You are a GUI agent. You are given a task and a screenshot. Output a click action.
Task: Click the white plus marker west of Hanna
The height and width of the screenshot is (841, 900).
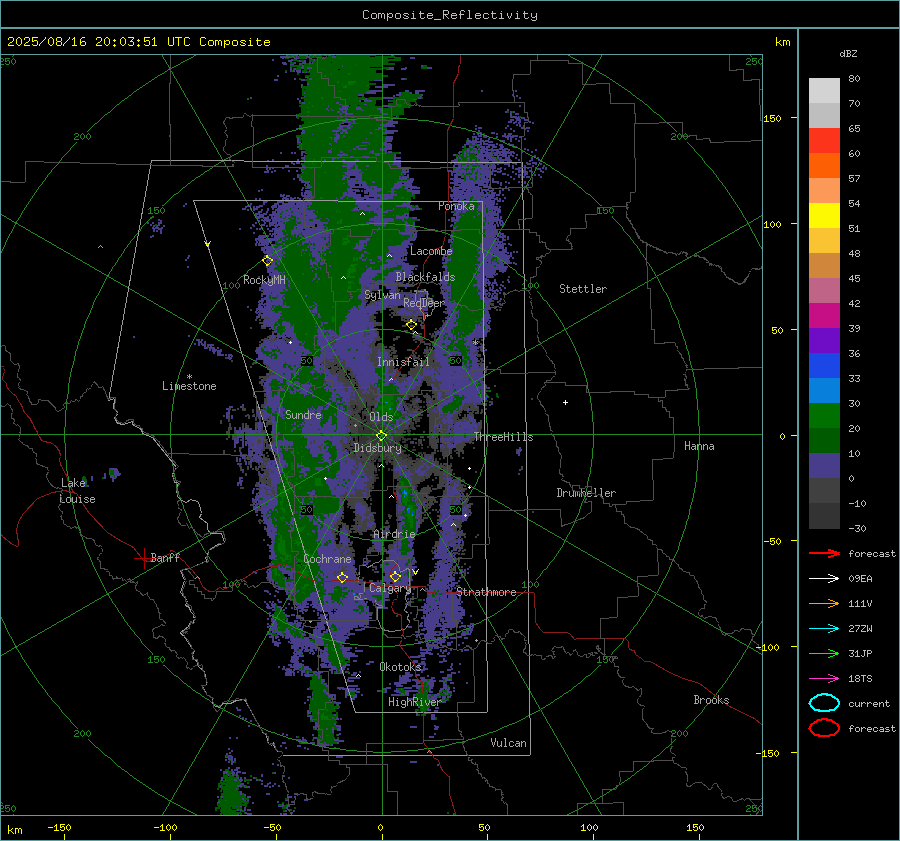click(x=565, y=402)
